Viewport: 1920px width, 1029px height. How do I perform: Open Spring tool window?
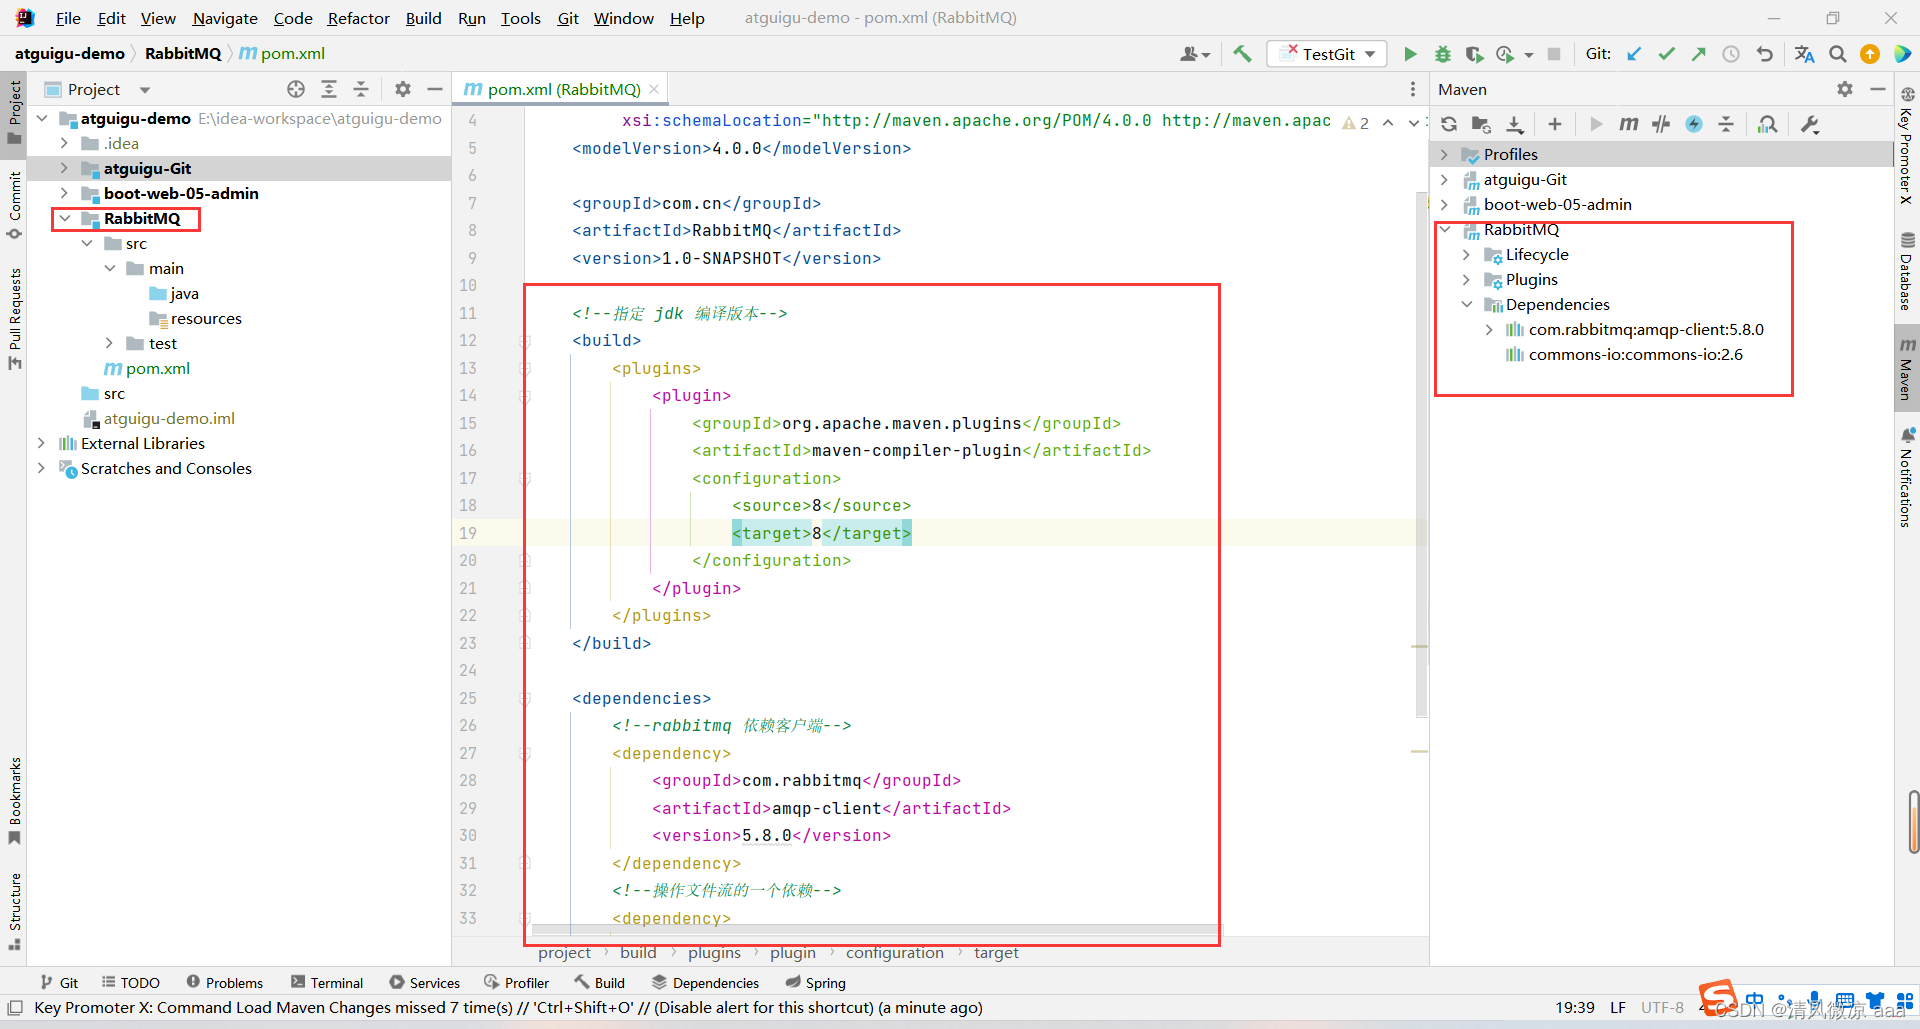coord(816,983)
